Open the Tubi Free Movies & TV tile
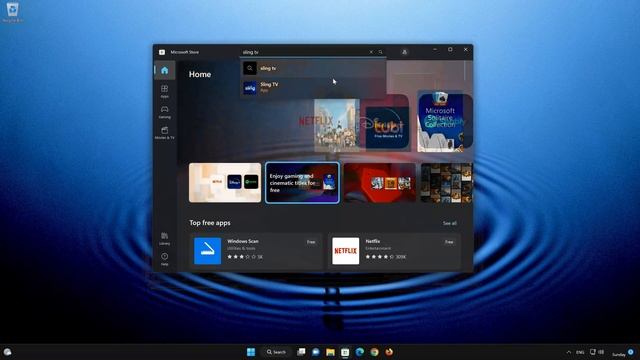This screenshot has width=640, height=360. click(x=387, y=127)
